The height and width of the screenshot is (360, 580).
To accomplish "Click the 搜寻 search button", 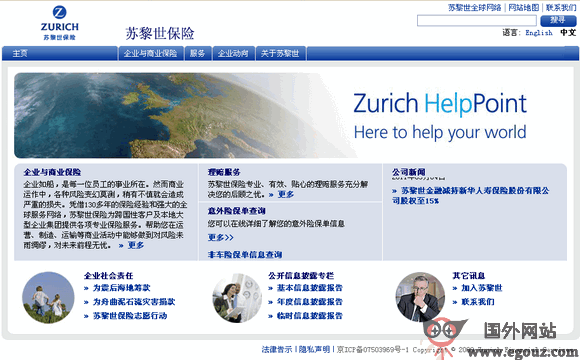I will pyautogui.click(x=558, y=20).
